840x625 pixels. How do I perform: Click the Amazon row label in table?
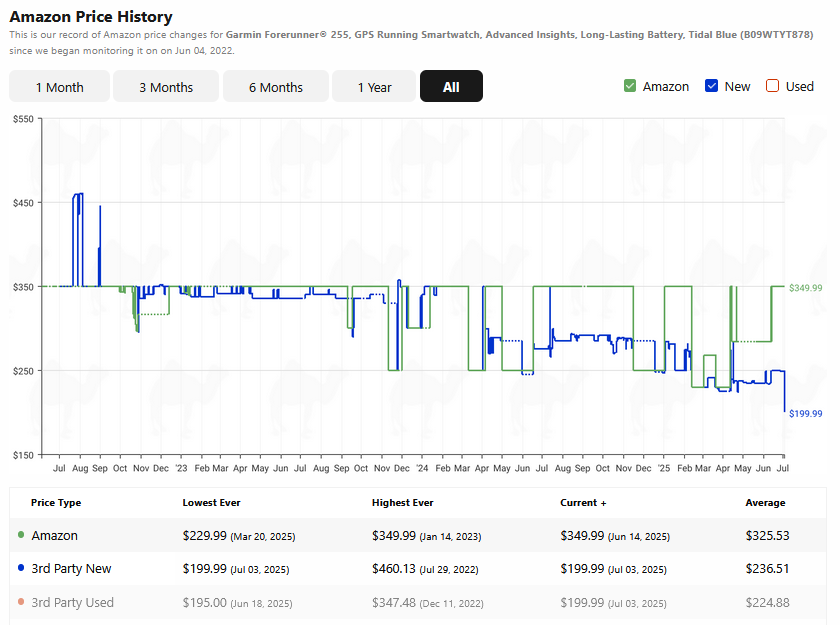(x=54, y=536)
